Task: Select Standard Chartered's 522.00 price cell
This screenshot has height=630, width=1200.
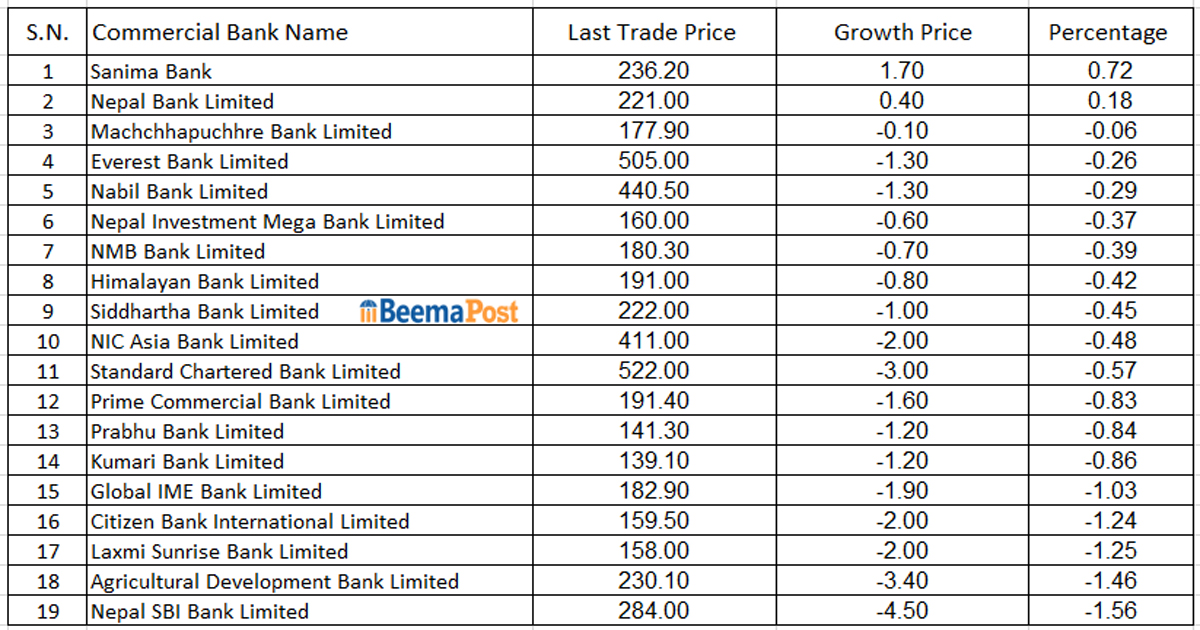Action: tap(654, 371)
